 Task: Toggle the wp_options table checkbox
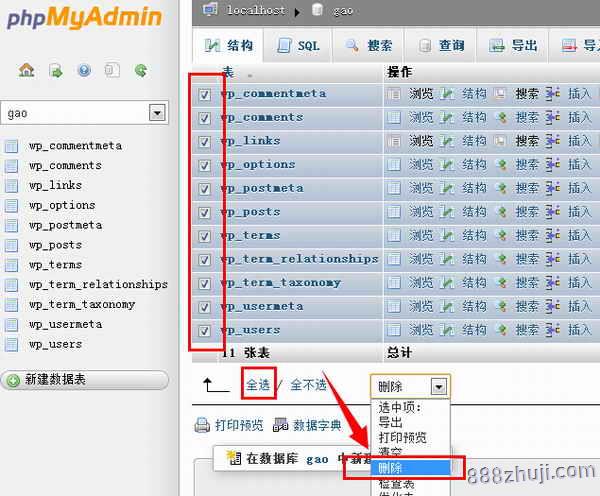pyautogui.click(x=204, y=165)
